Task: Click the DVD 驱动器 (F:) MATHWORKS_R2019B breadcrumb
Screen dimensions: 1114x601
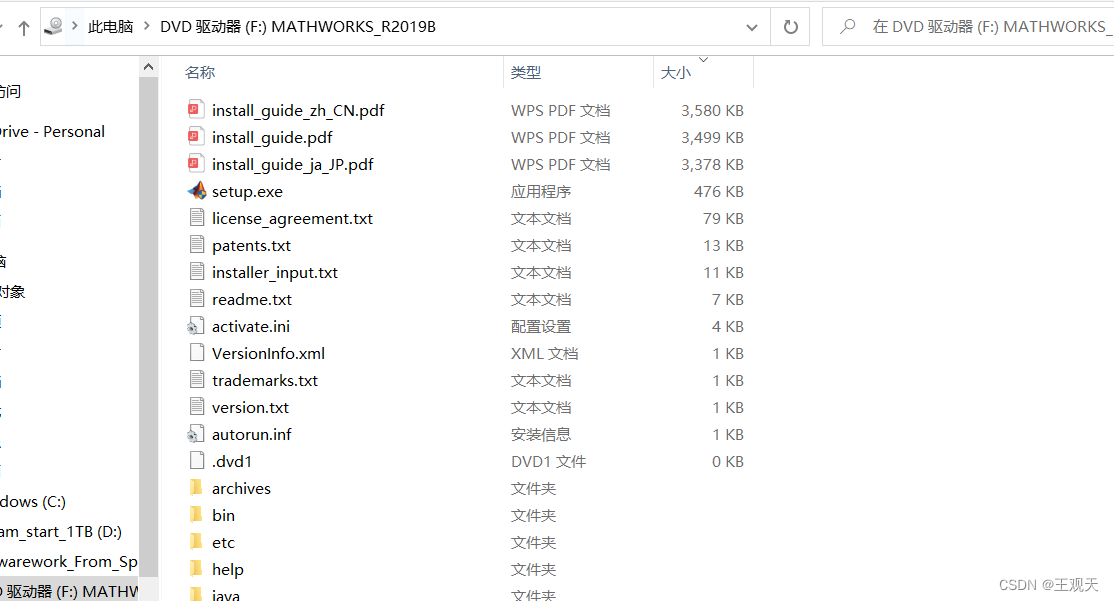Action: 298,27
